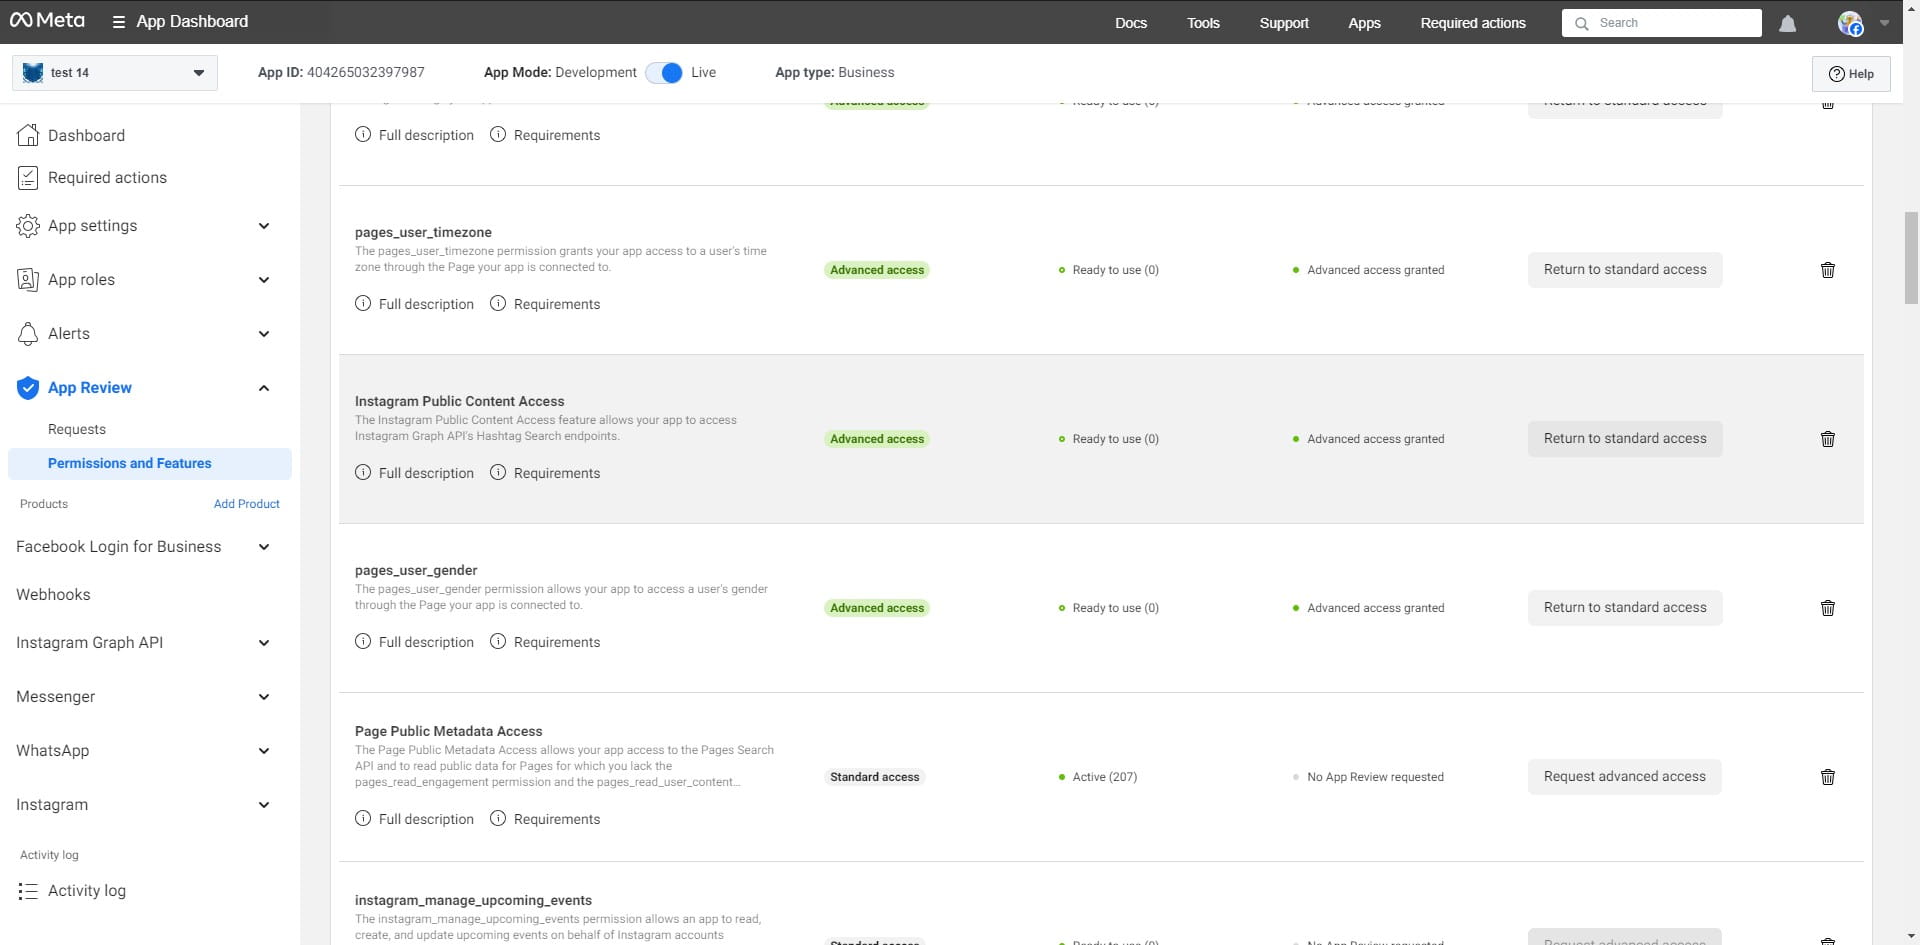Open the test 14 app selector dropdown
The width and height of the screenshot is (1920, 945).
click(x=115, y=73)
